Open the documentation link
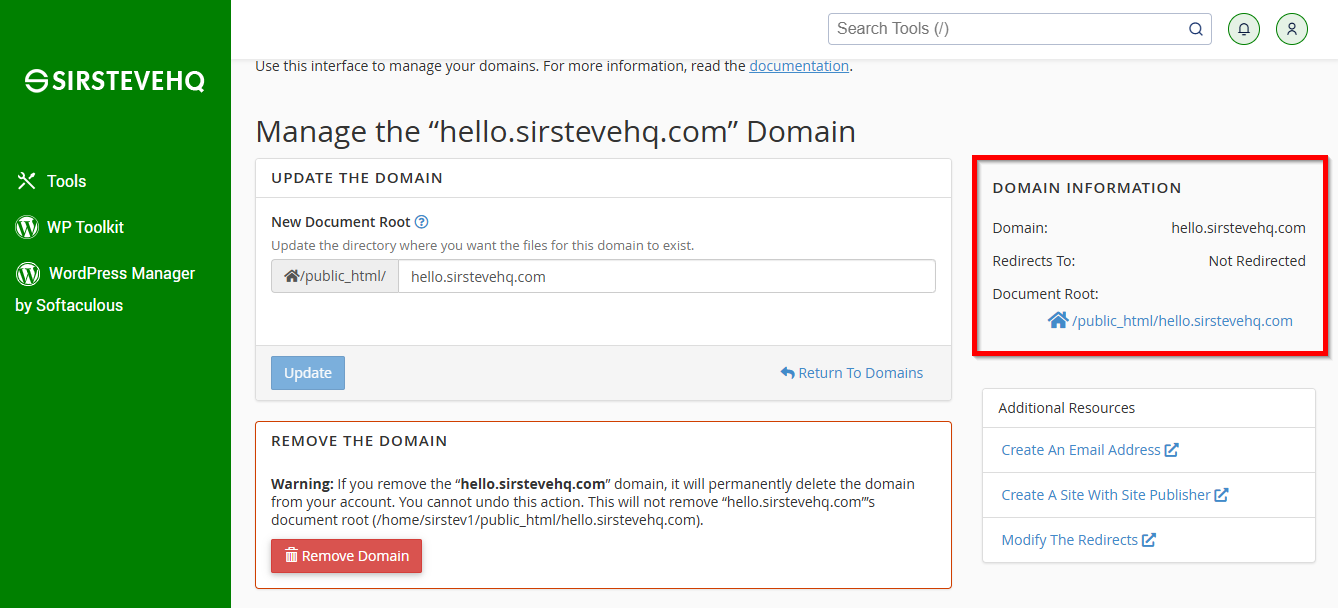This screenshot has height=608, width=1338. tap(799, 66)
